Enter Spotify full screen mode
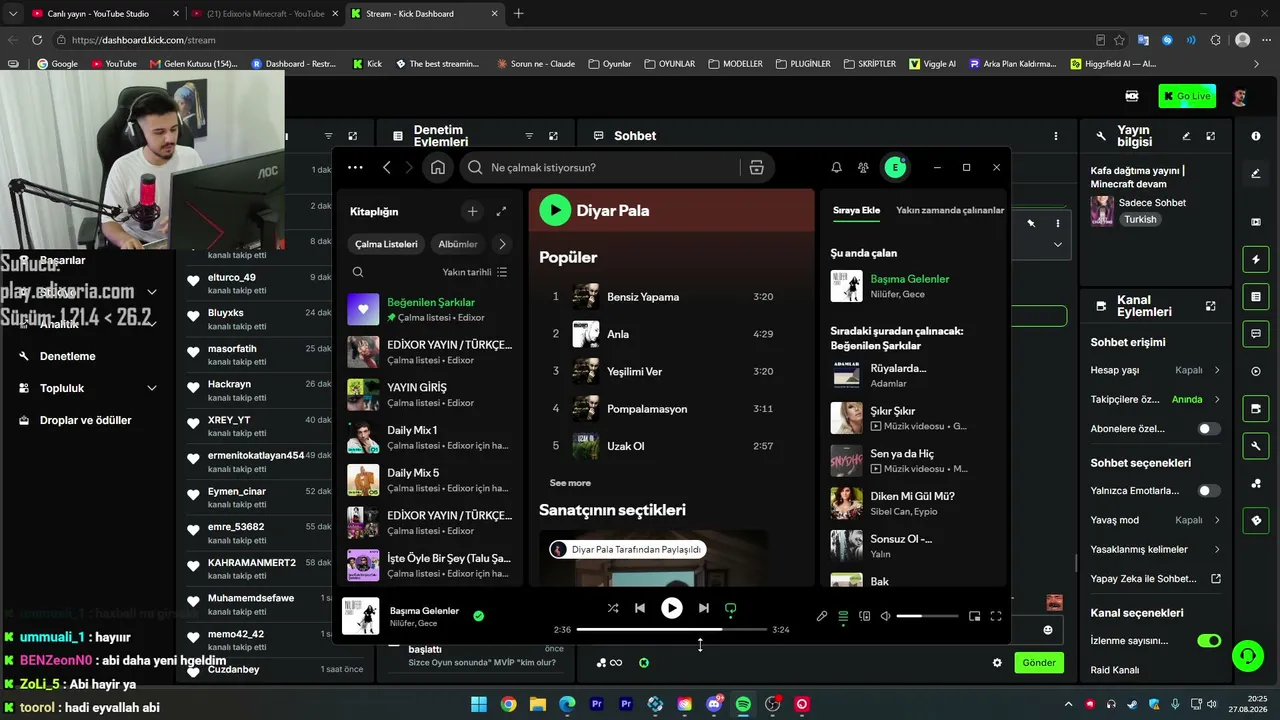 point(996,616)
